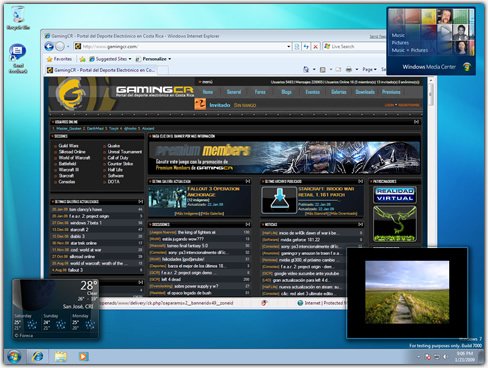Open the Unreal Tournament section link
This screenshot has width=488, height=368.
pyautogui.click(x=125, y=152)
